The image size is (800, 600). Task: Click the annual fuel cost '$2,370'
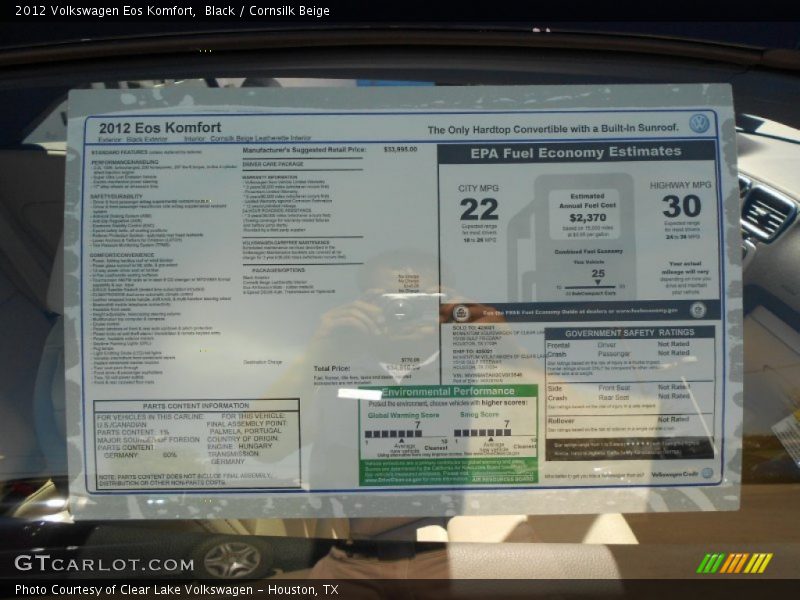pos(588,218)
